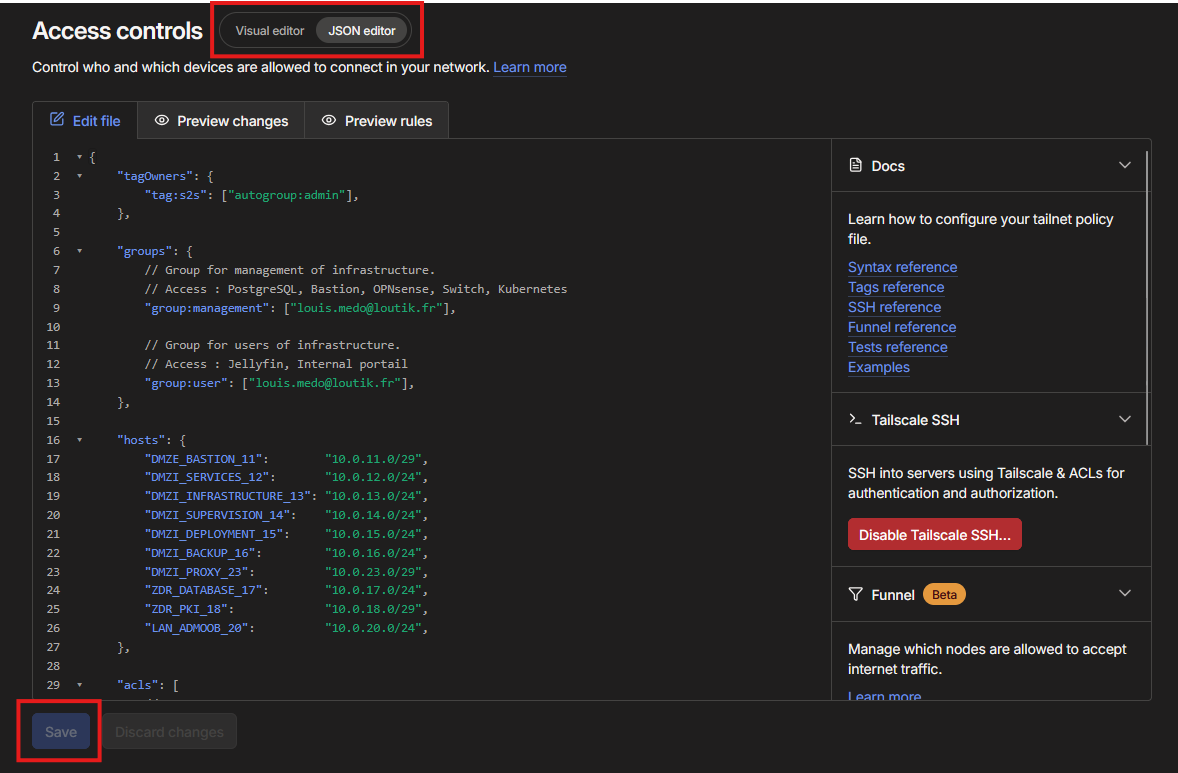Open the Examples link in Docs
This screenshot has height=773, width=1178.
(x=878, y=367)
